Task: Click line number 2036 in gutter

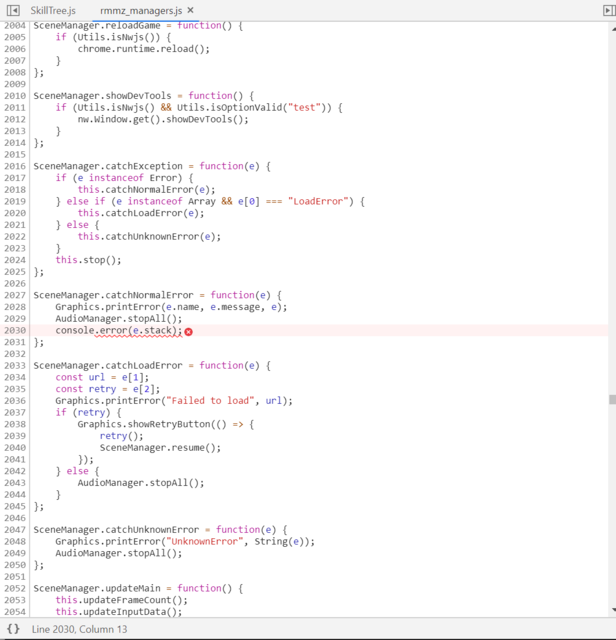Action: (x=15, y=401)
